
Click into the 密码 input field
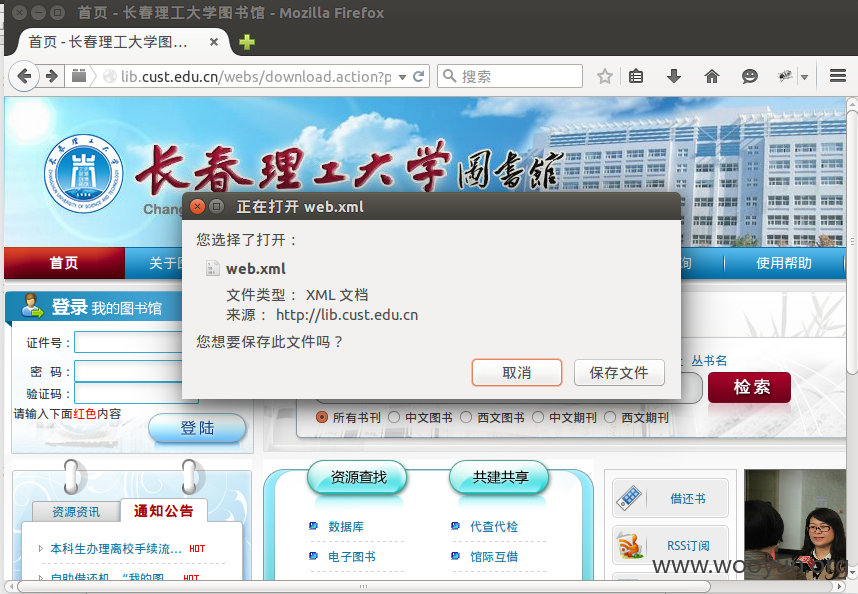[x=129, y=371]
